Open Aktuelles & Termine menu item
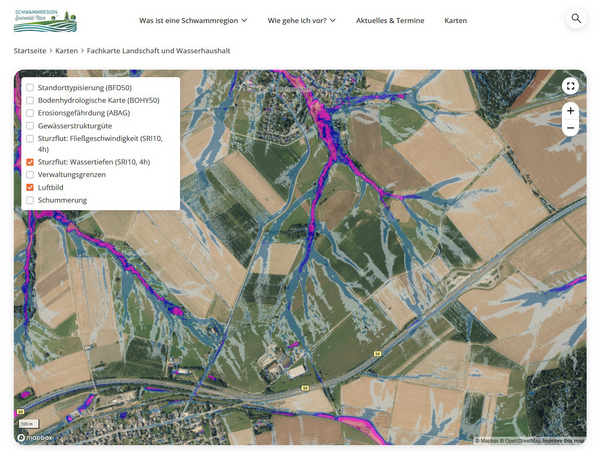The height and width of the screenshot is (451, 600). click(390, 21)
